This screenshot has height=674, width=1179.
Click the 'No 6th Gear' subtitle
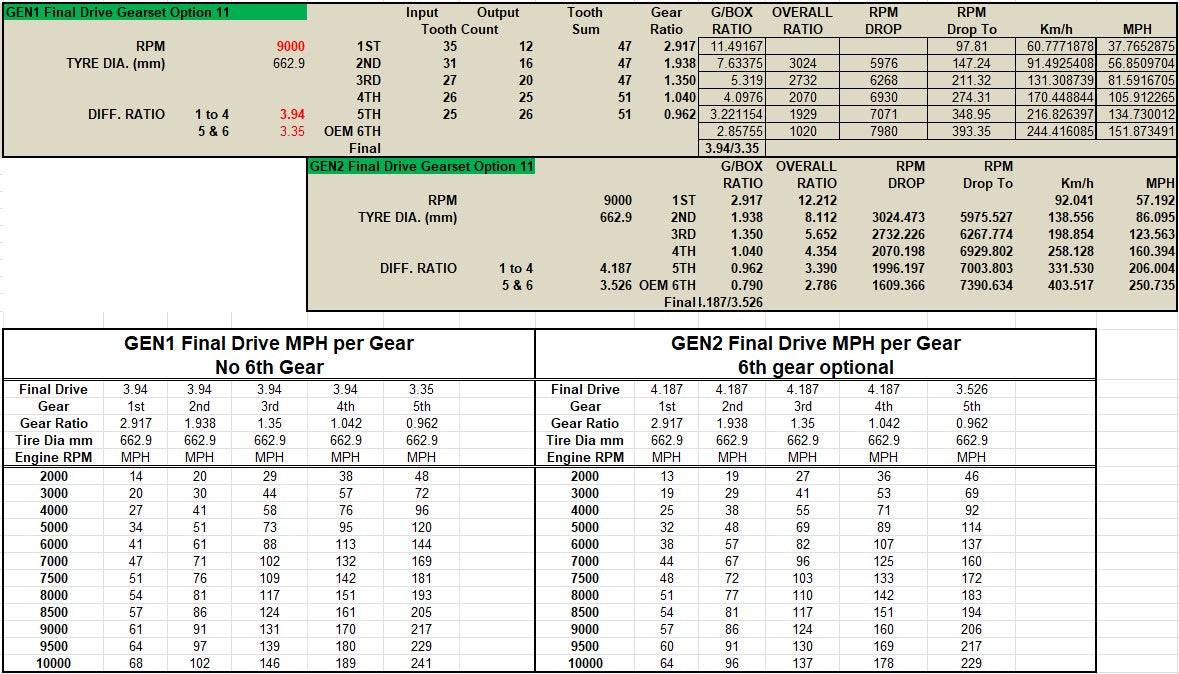coord(269,368)
